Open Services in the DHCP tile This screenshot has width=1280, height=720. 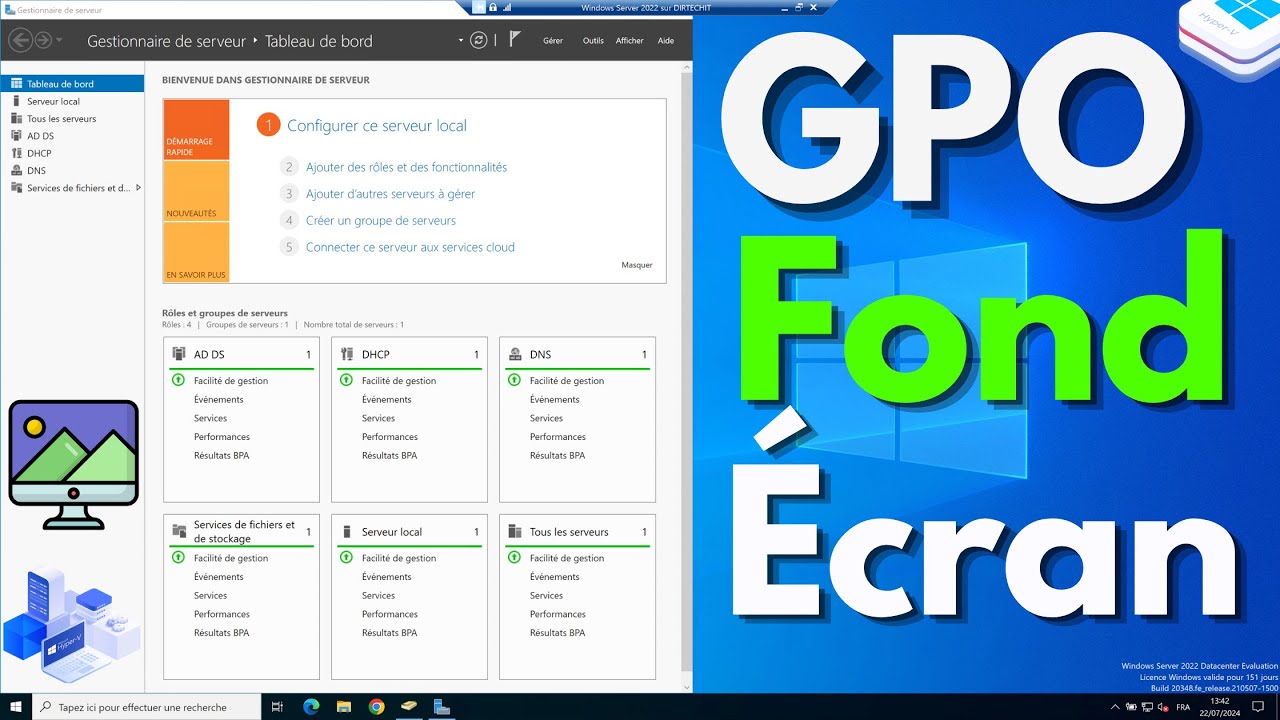coord(378,418)
